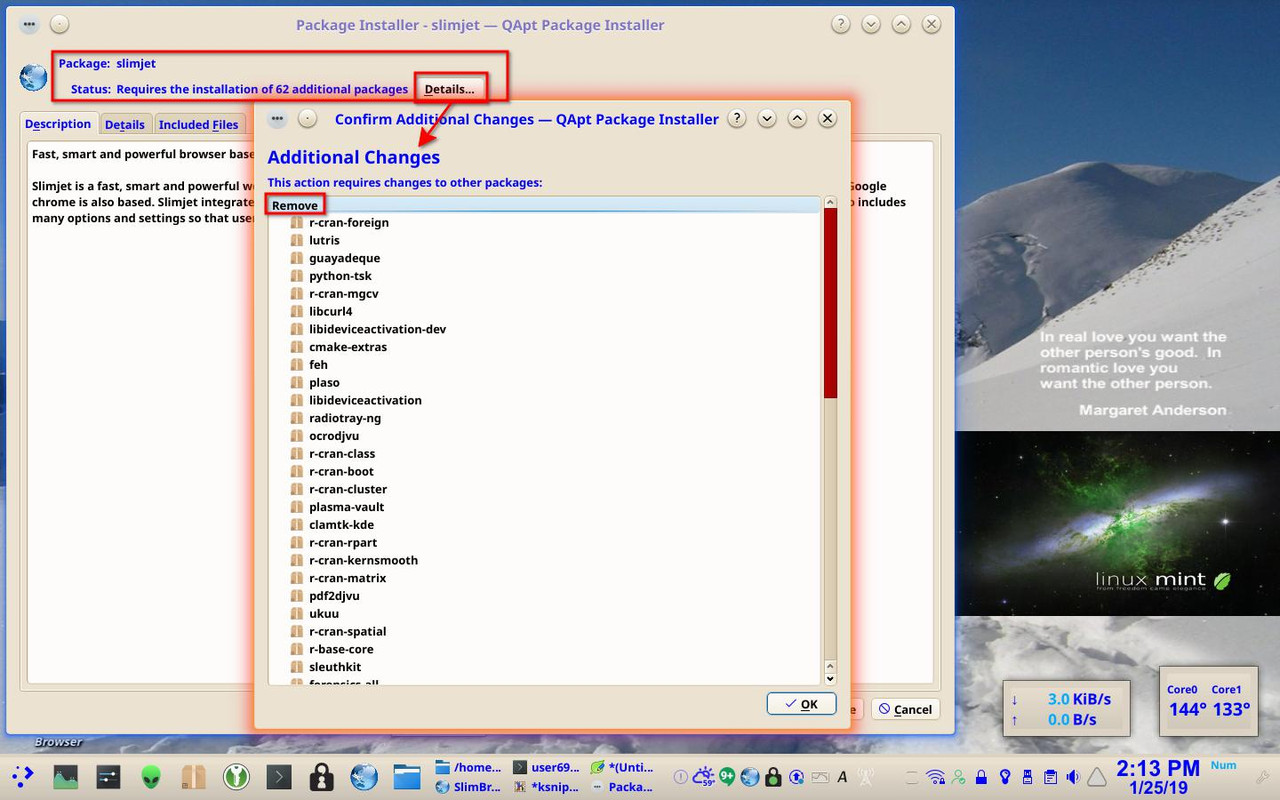Click Cancel in the Package Installer window

[x=905, y=709]
